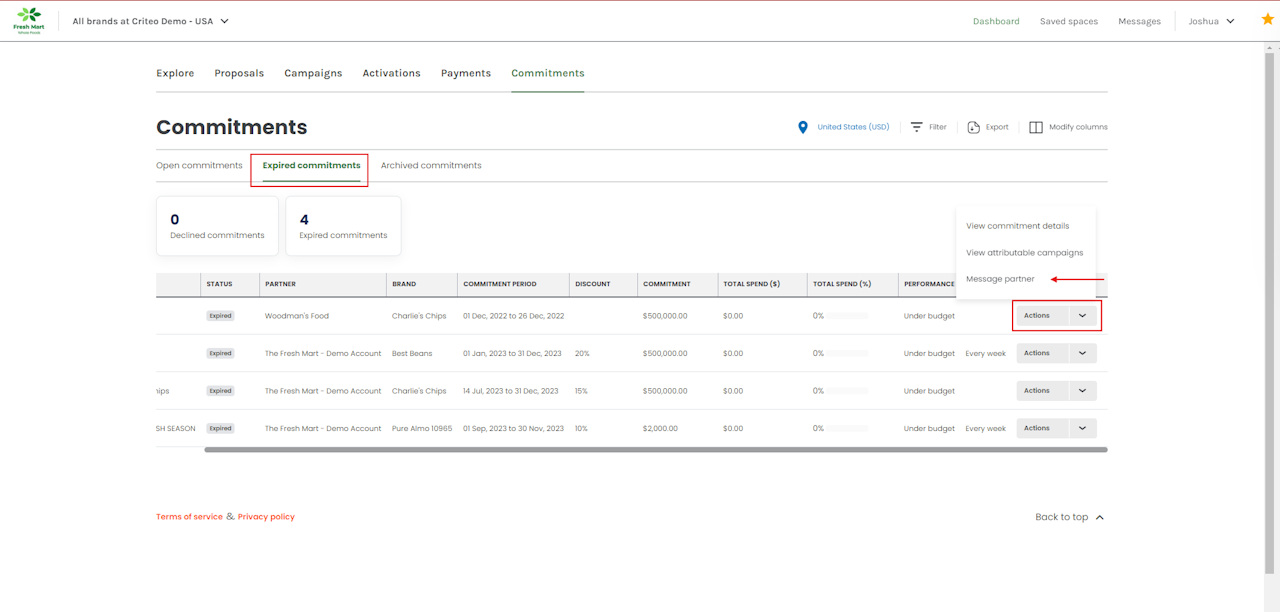The width and height of the screenshot is (1280, 612).
Task: Click the Filter funnel icon
Action: pyautogui.click(x=916, y=128)
